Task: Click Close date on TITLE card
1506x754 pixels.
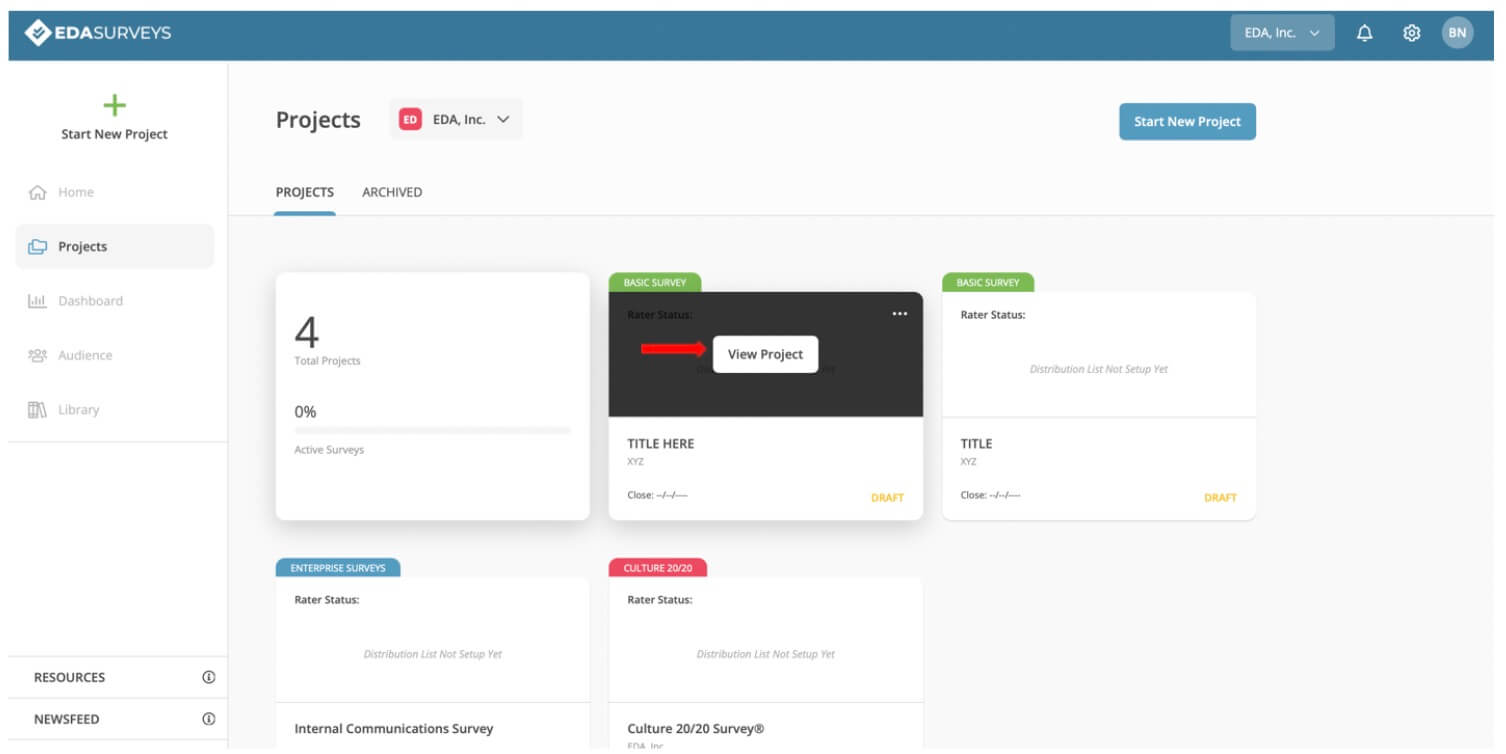Action: [x=991, y=495]
